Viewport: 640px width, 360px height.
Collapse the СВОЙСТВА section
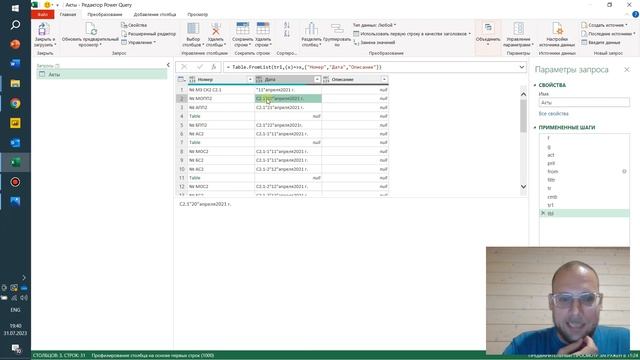click(x=535, y=85)
